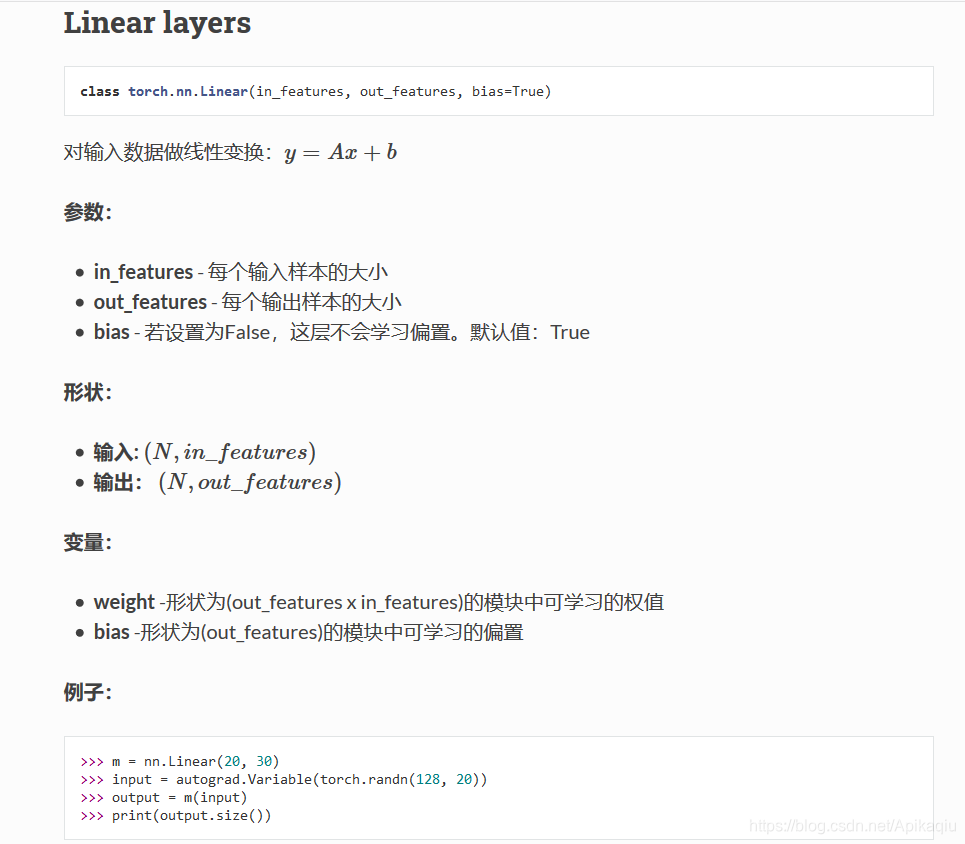Select the weight variable description bullet
This screenshot has width=965, height=844.
[x=378, y=601]
